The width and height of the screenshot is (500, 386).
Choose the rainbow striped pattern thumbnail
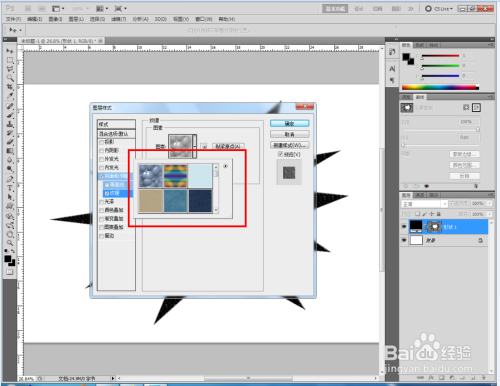[x=175, y=176]
